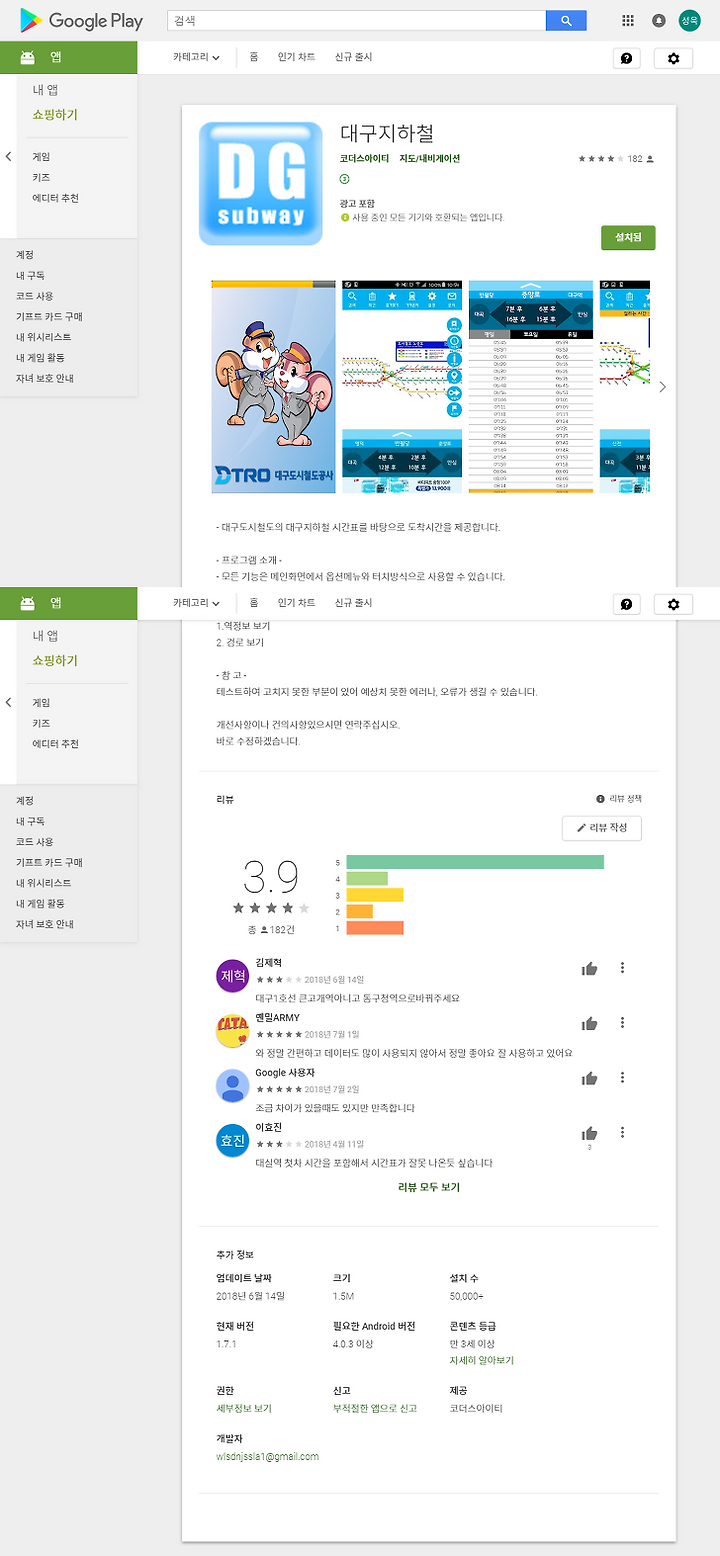The height and width of the screenshot is (1556, 720).
Task: Click the 1-star red-orange rating bar
Action: click(375, 928)
